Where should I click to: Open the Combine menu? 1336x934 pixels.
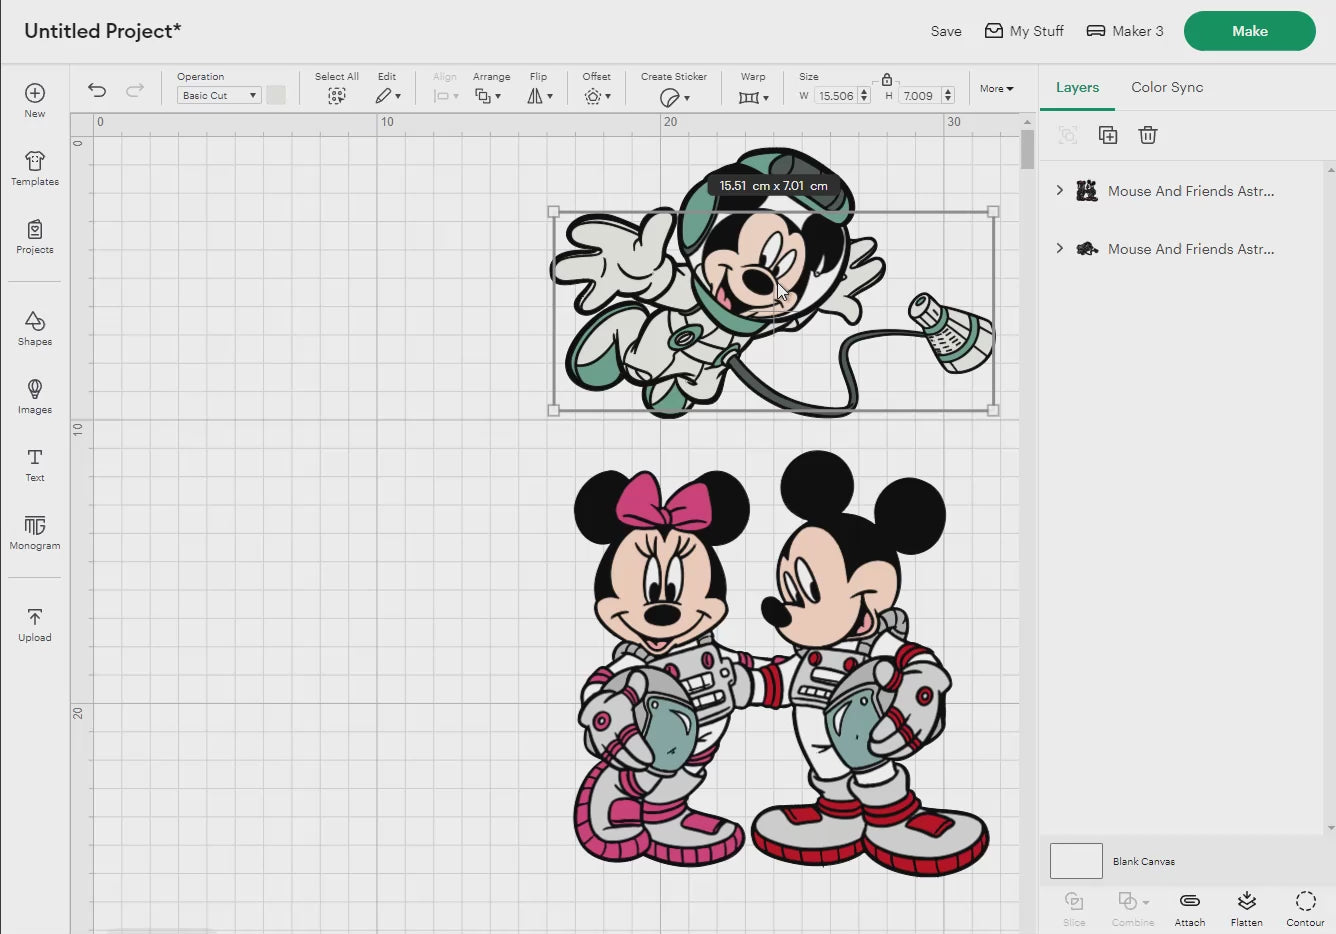1133,909
